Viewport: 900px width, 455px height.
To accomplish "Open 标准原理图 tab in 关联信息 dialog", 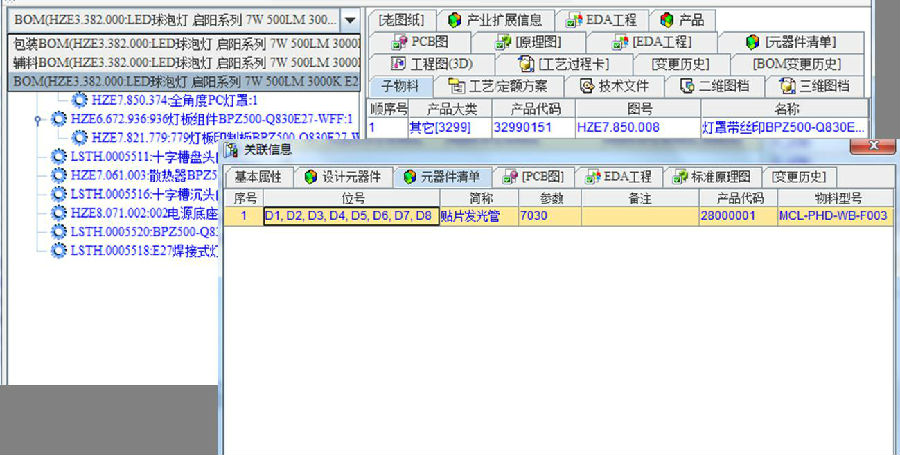I will [x=713, y=177].
